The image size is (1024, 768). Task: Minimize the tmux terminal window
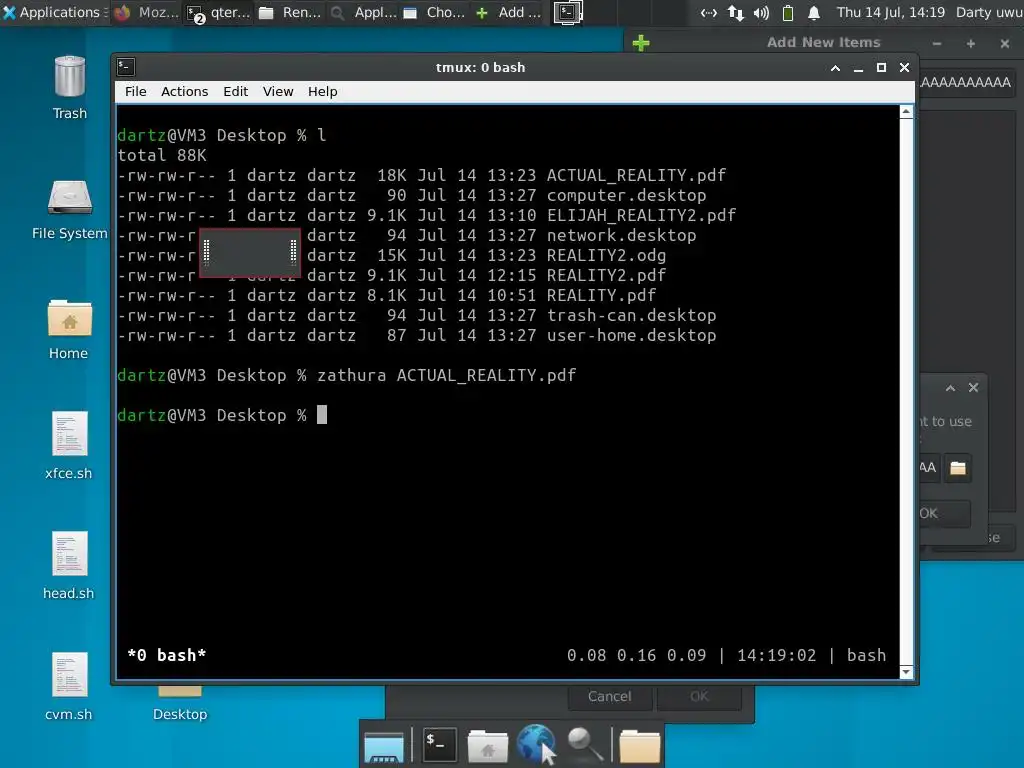pos(858,68)
